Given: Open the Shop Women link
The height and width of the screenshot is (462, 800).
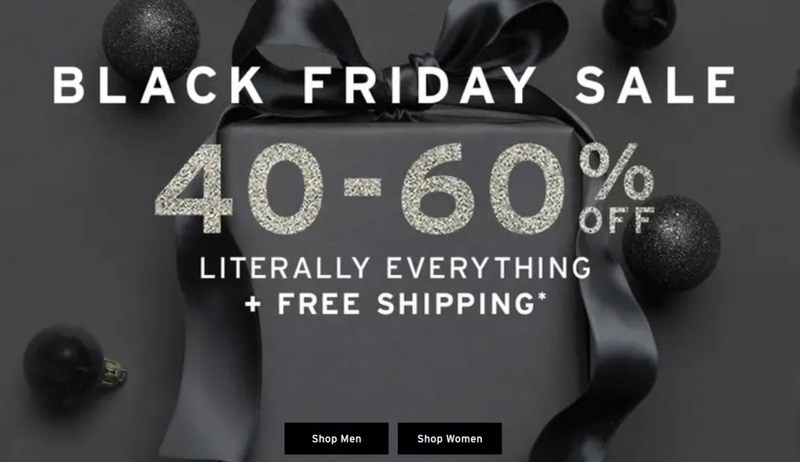Looking at the screenshot, I should (449, 439).
